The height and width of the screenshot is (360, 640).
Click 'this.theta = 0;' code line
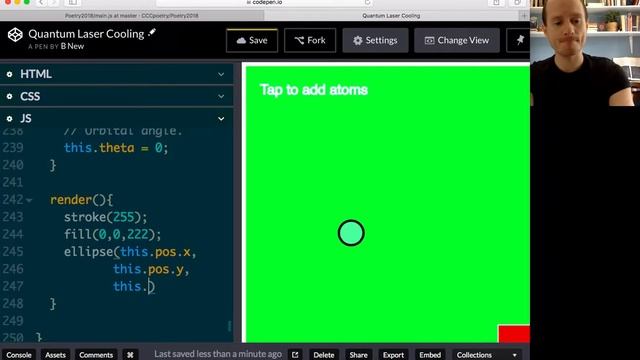116,148
